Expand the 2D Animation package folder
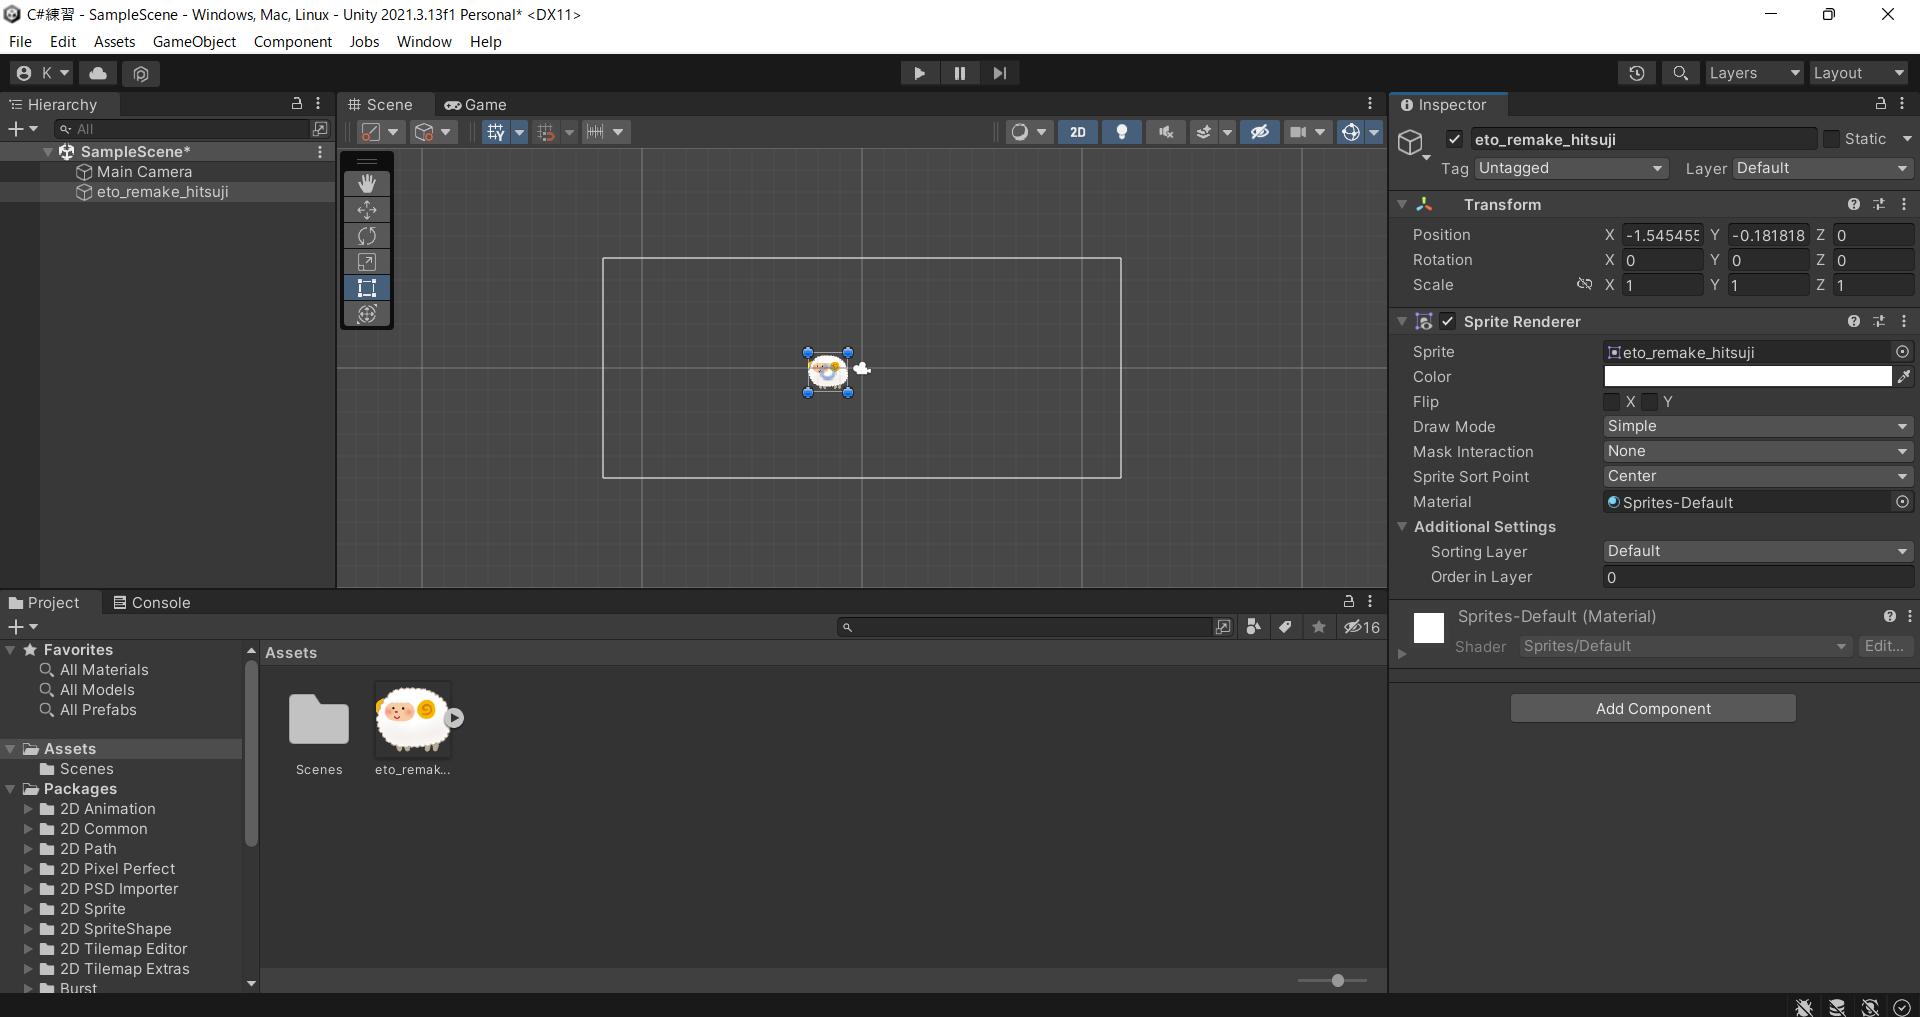 point(29,809)
